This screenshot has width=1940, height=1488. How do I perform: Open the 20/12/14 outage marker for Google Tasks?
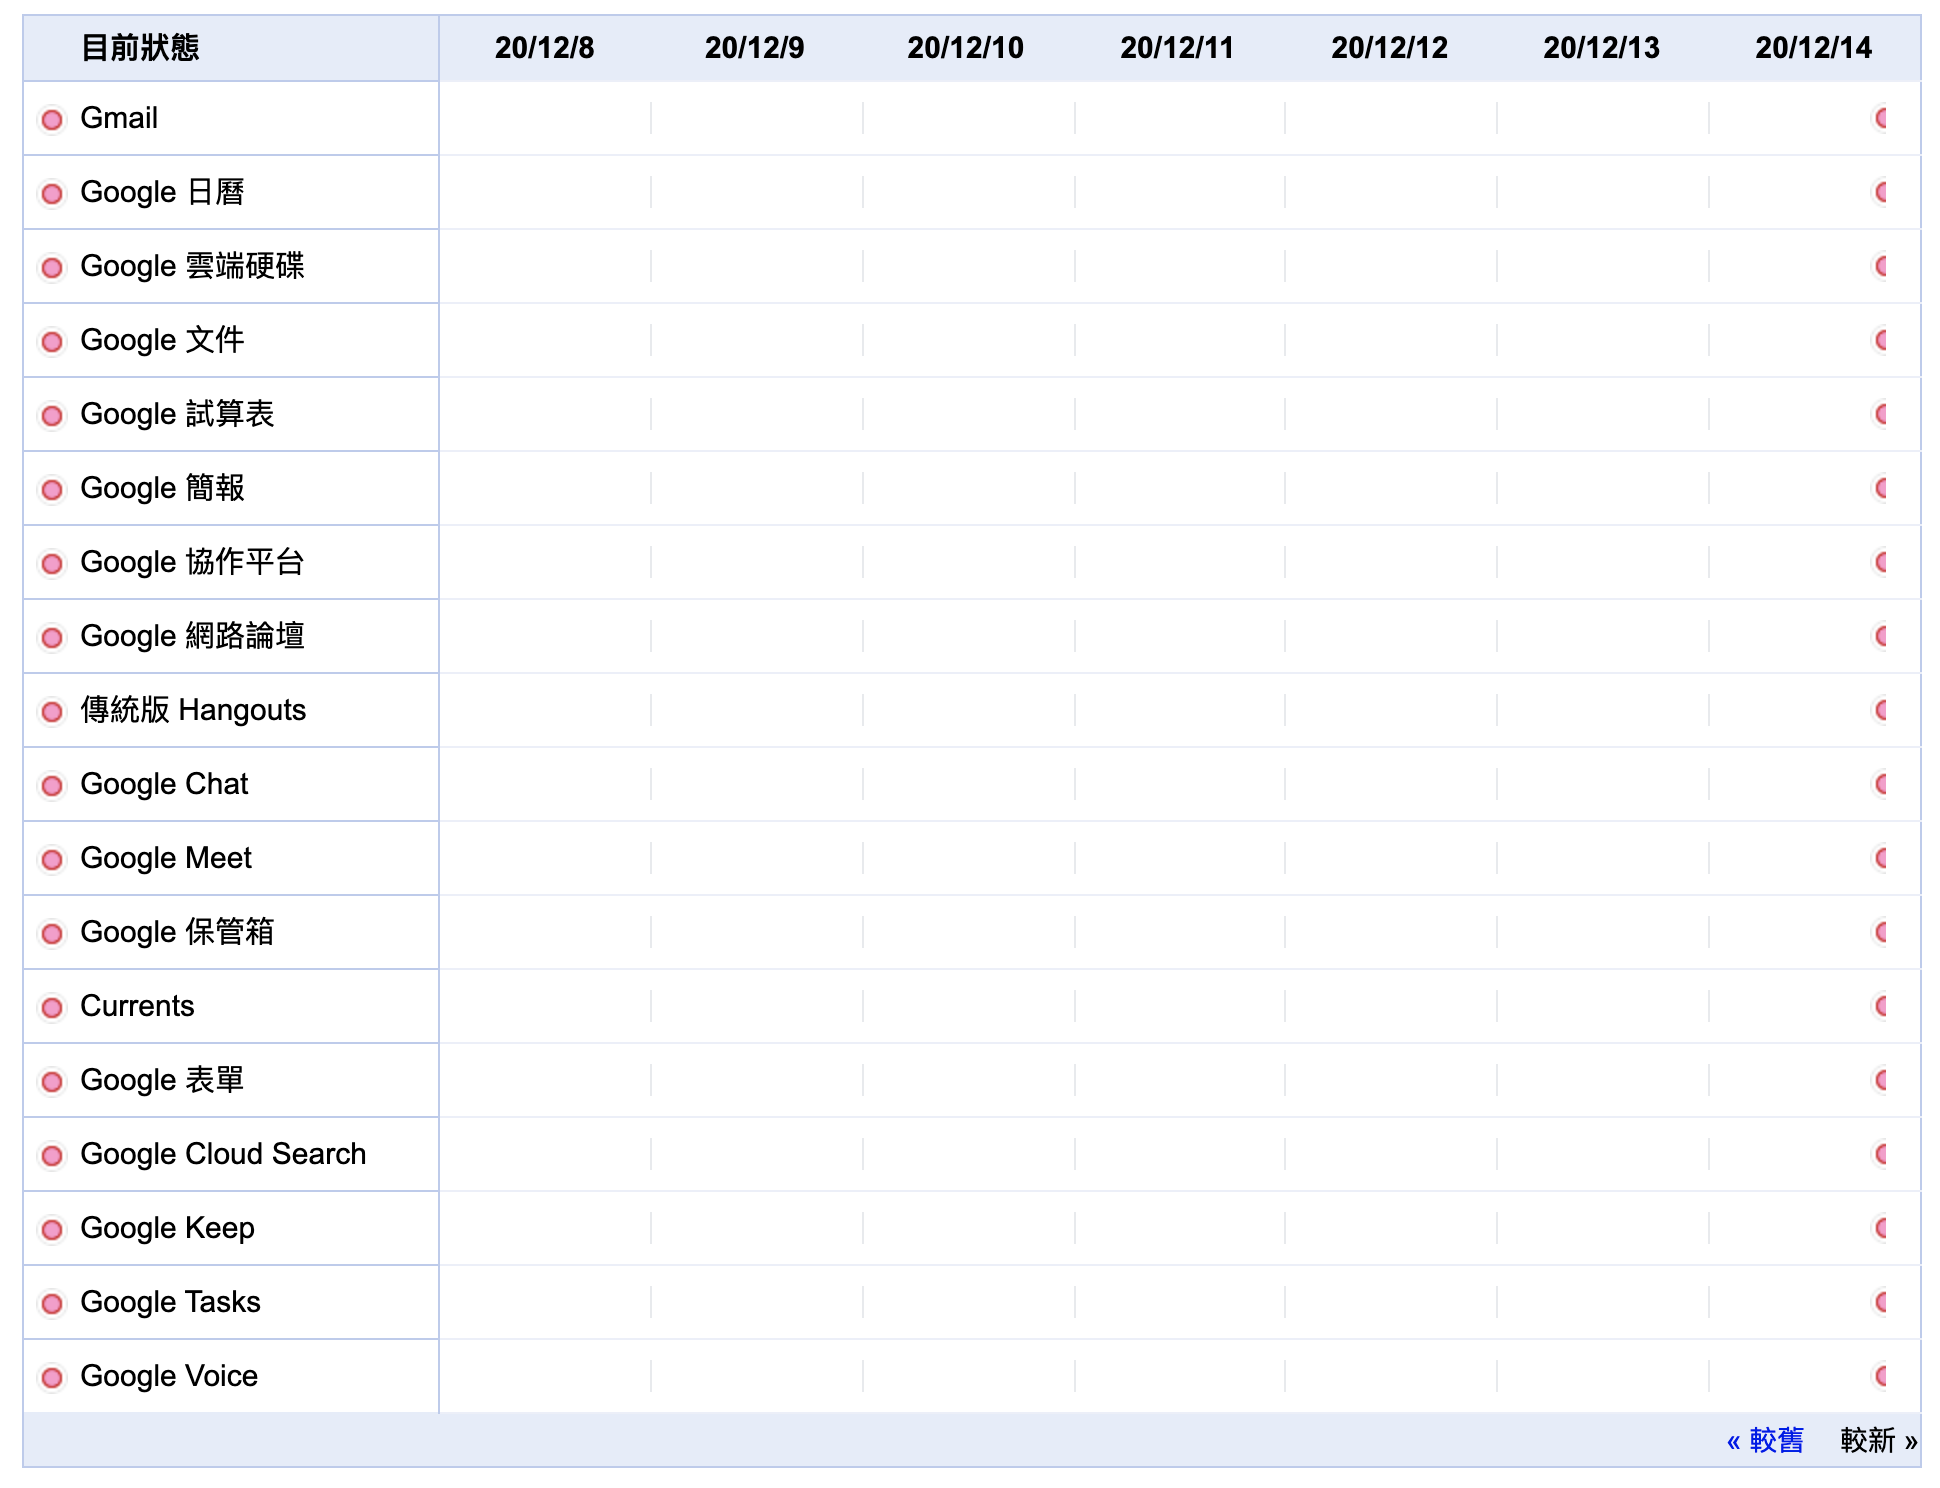[x=1880, y=1303]
